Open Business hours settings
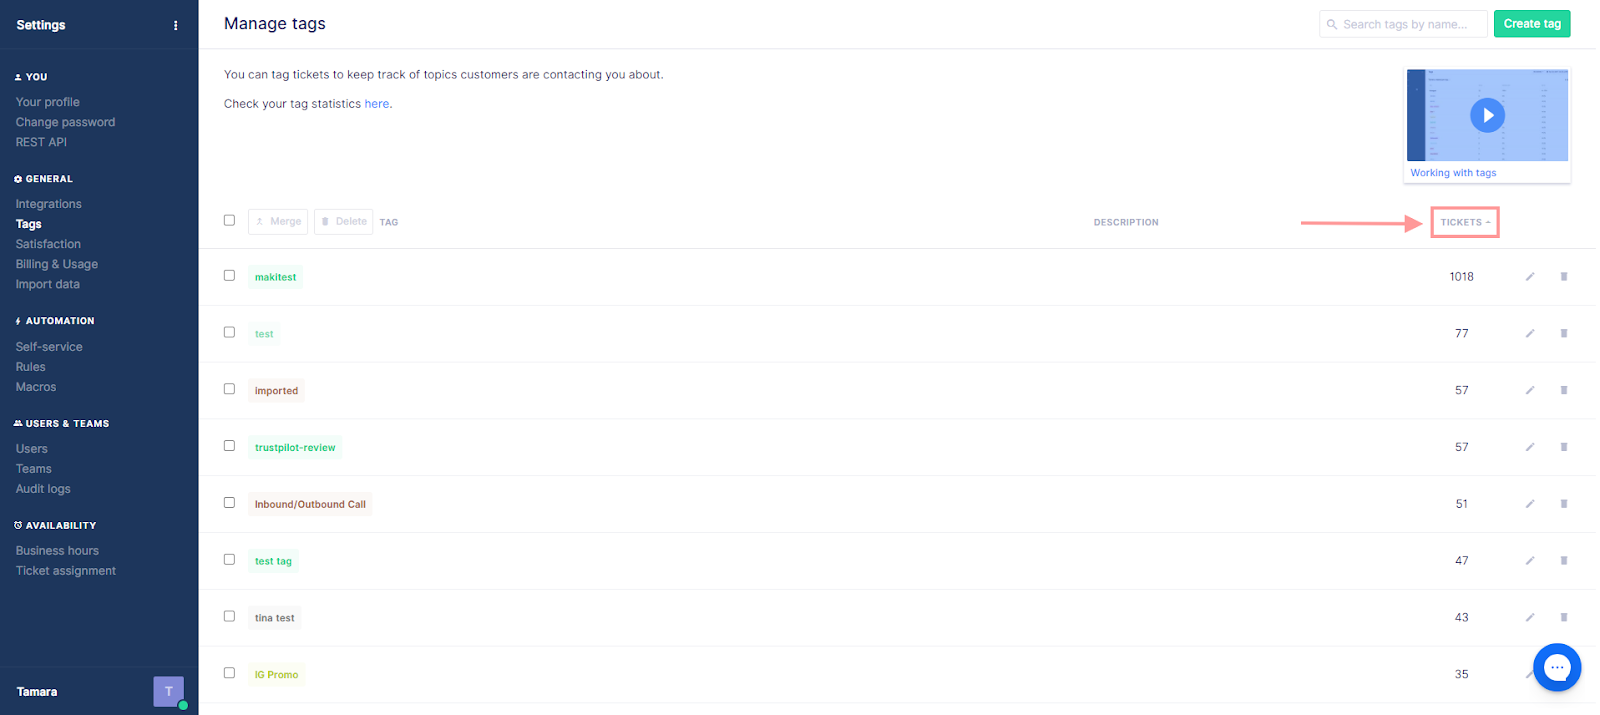The image size is (1600, 715). click(57, 551)
